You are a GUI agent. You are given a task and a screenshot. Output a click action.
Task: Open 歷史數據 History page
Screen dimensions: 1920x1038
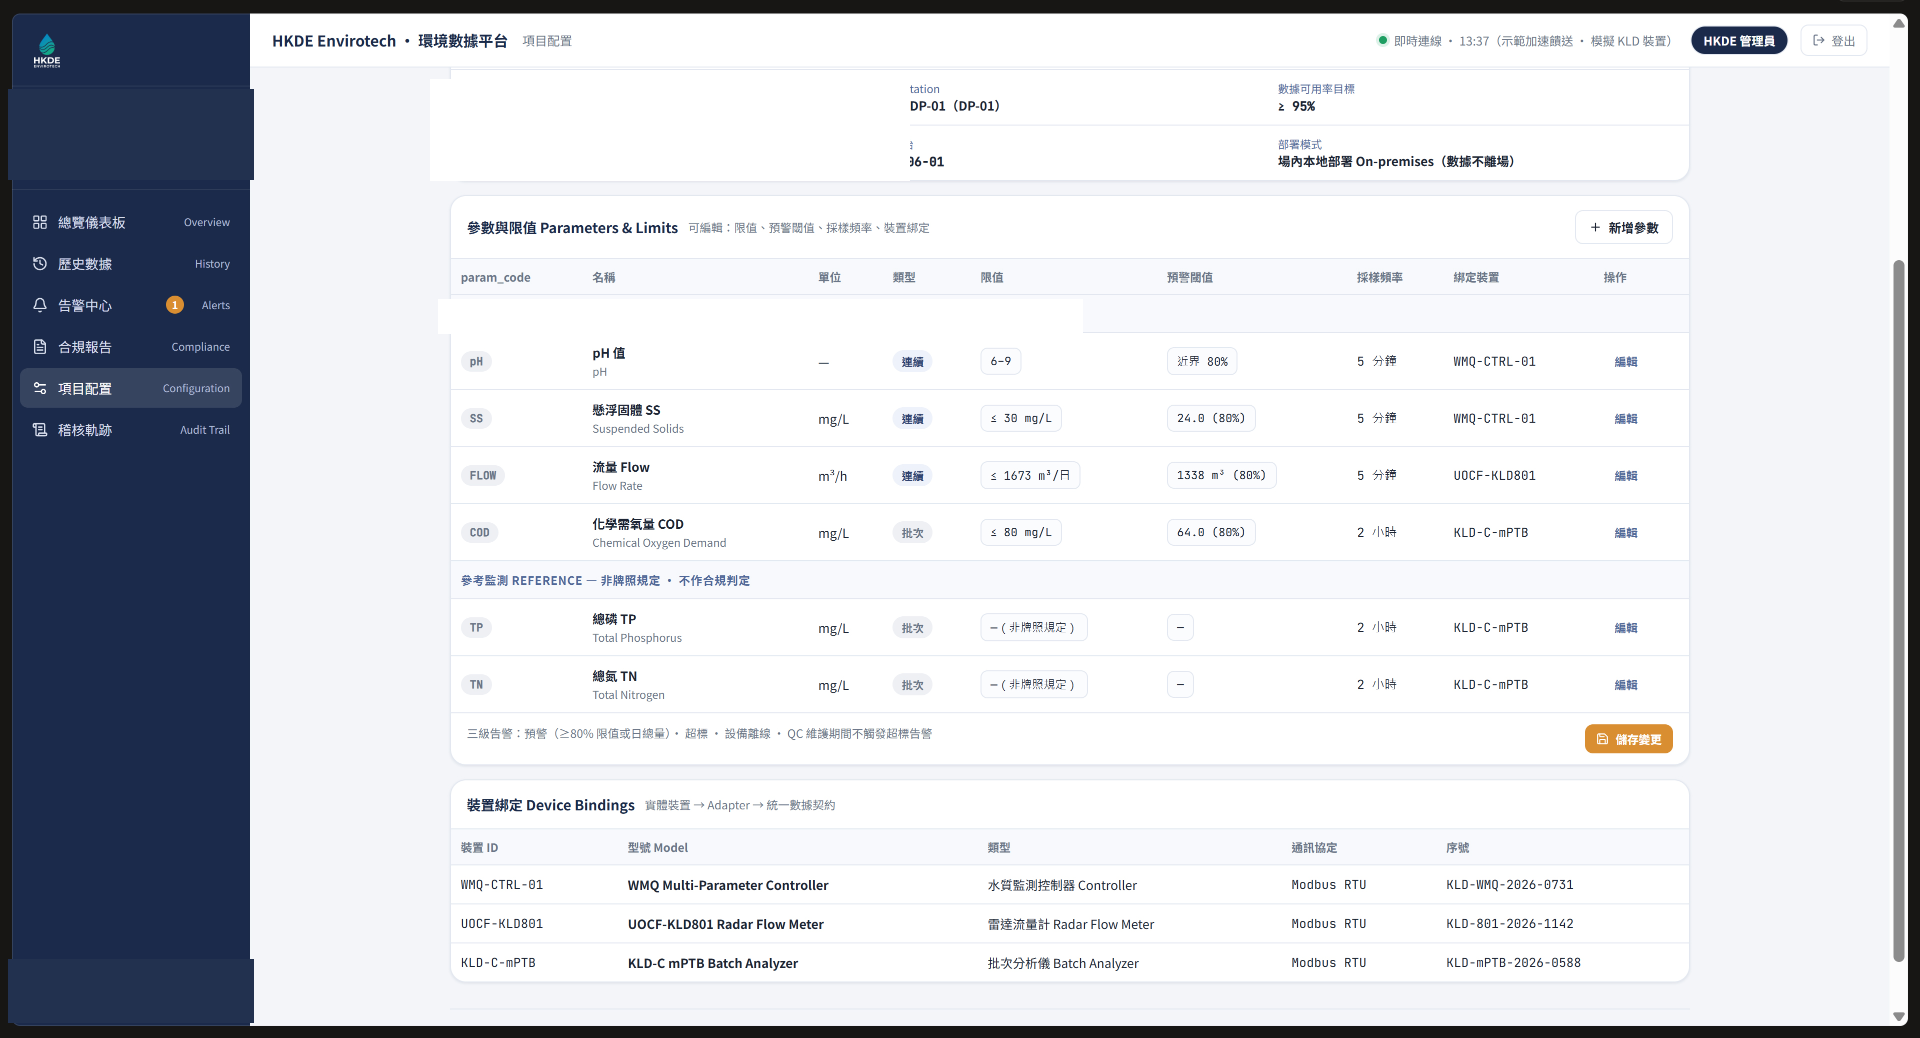131,264
